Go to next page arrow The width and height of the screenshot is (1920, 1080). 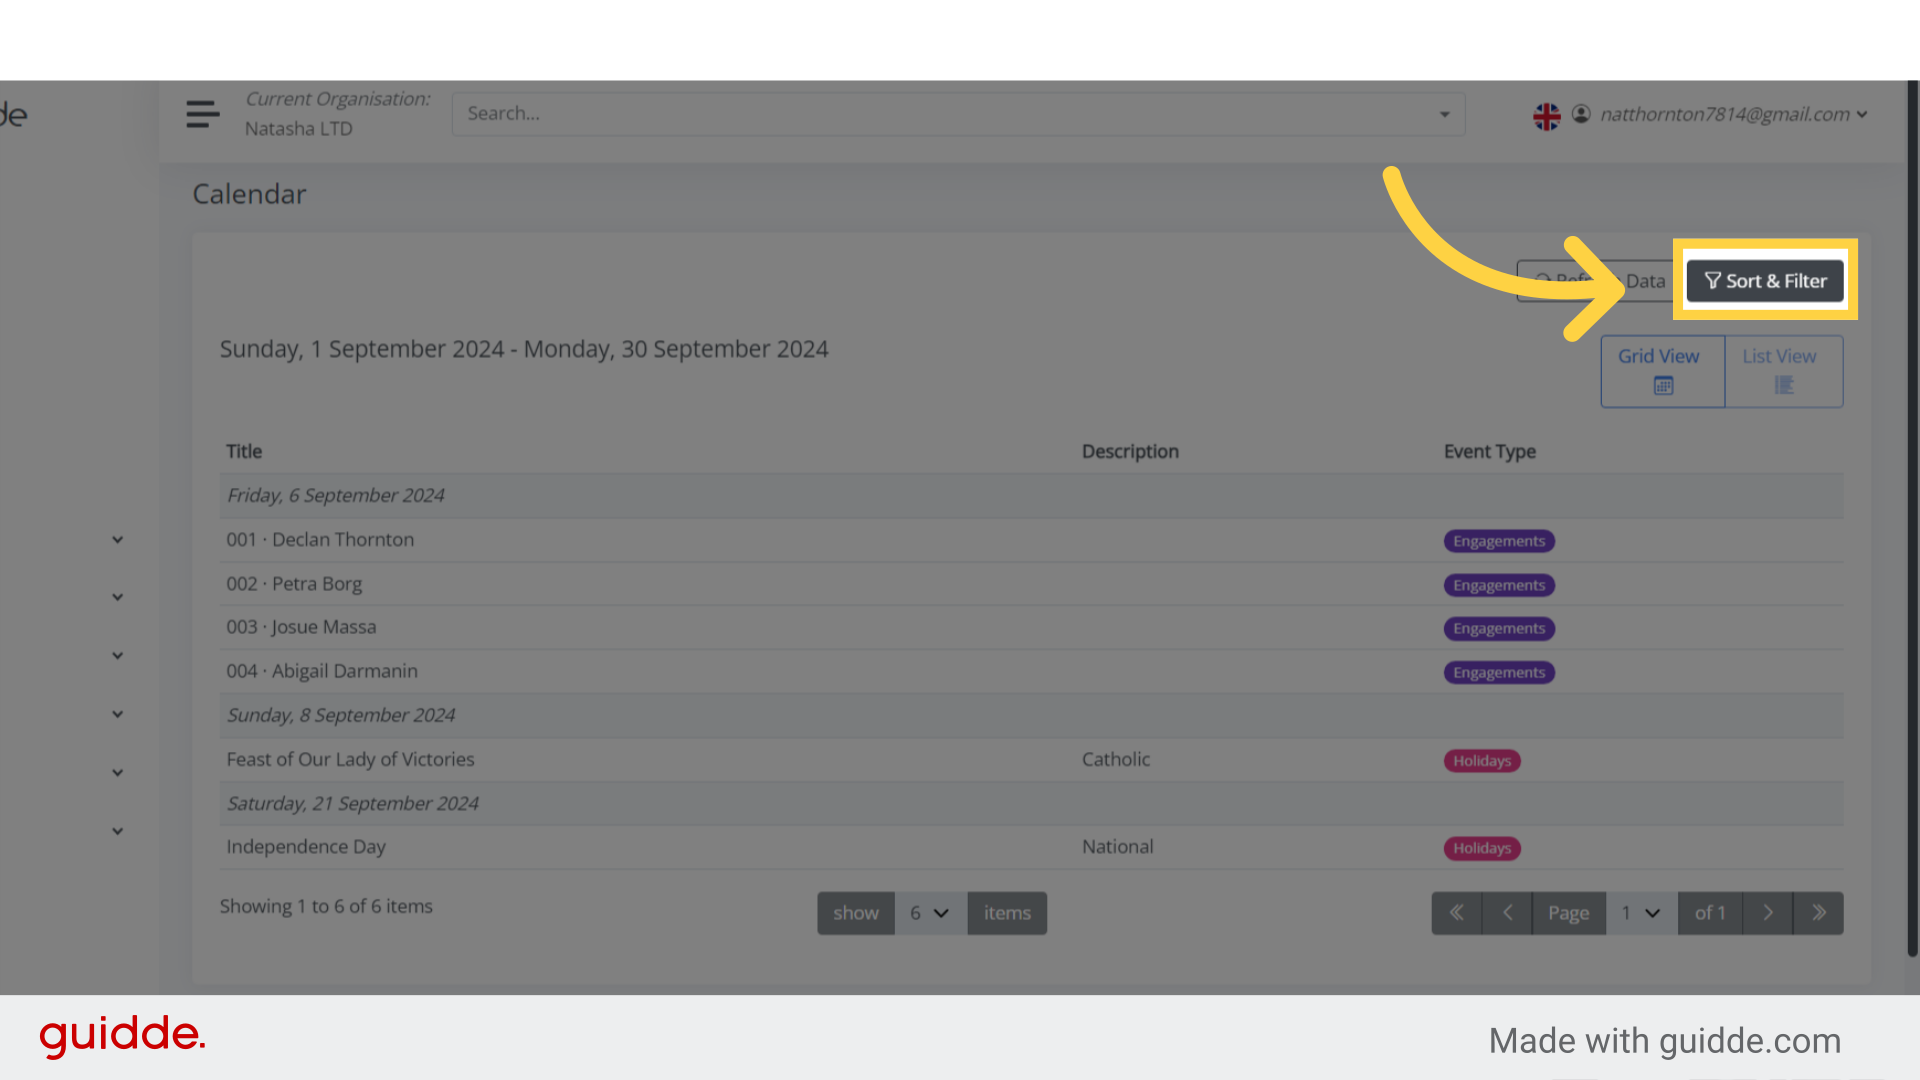[x=1767, y=913]
